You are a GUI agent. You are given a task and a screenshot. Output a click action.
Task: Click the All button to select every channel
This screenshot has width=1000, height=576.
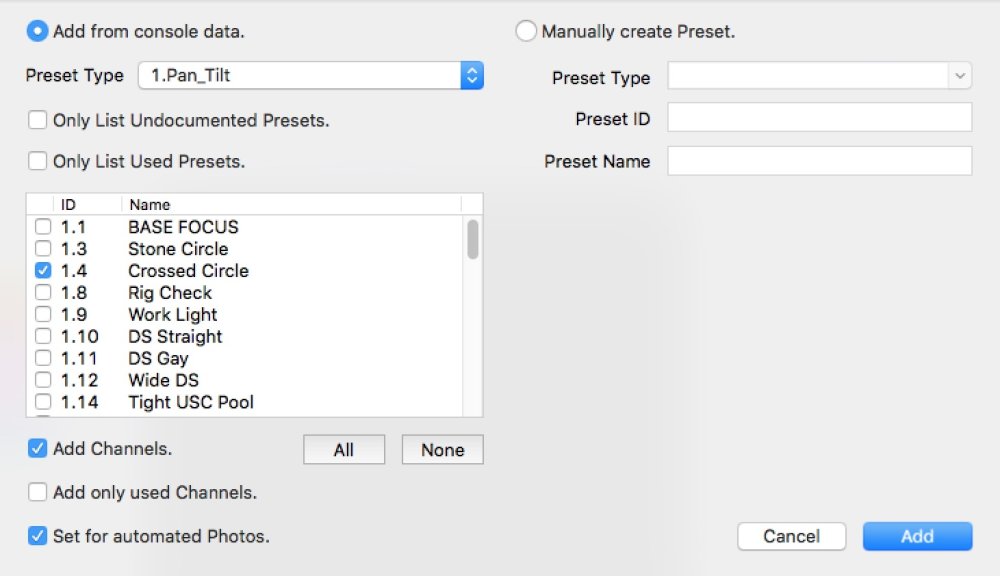(x=343, y=449)
